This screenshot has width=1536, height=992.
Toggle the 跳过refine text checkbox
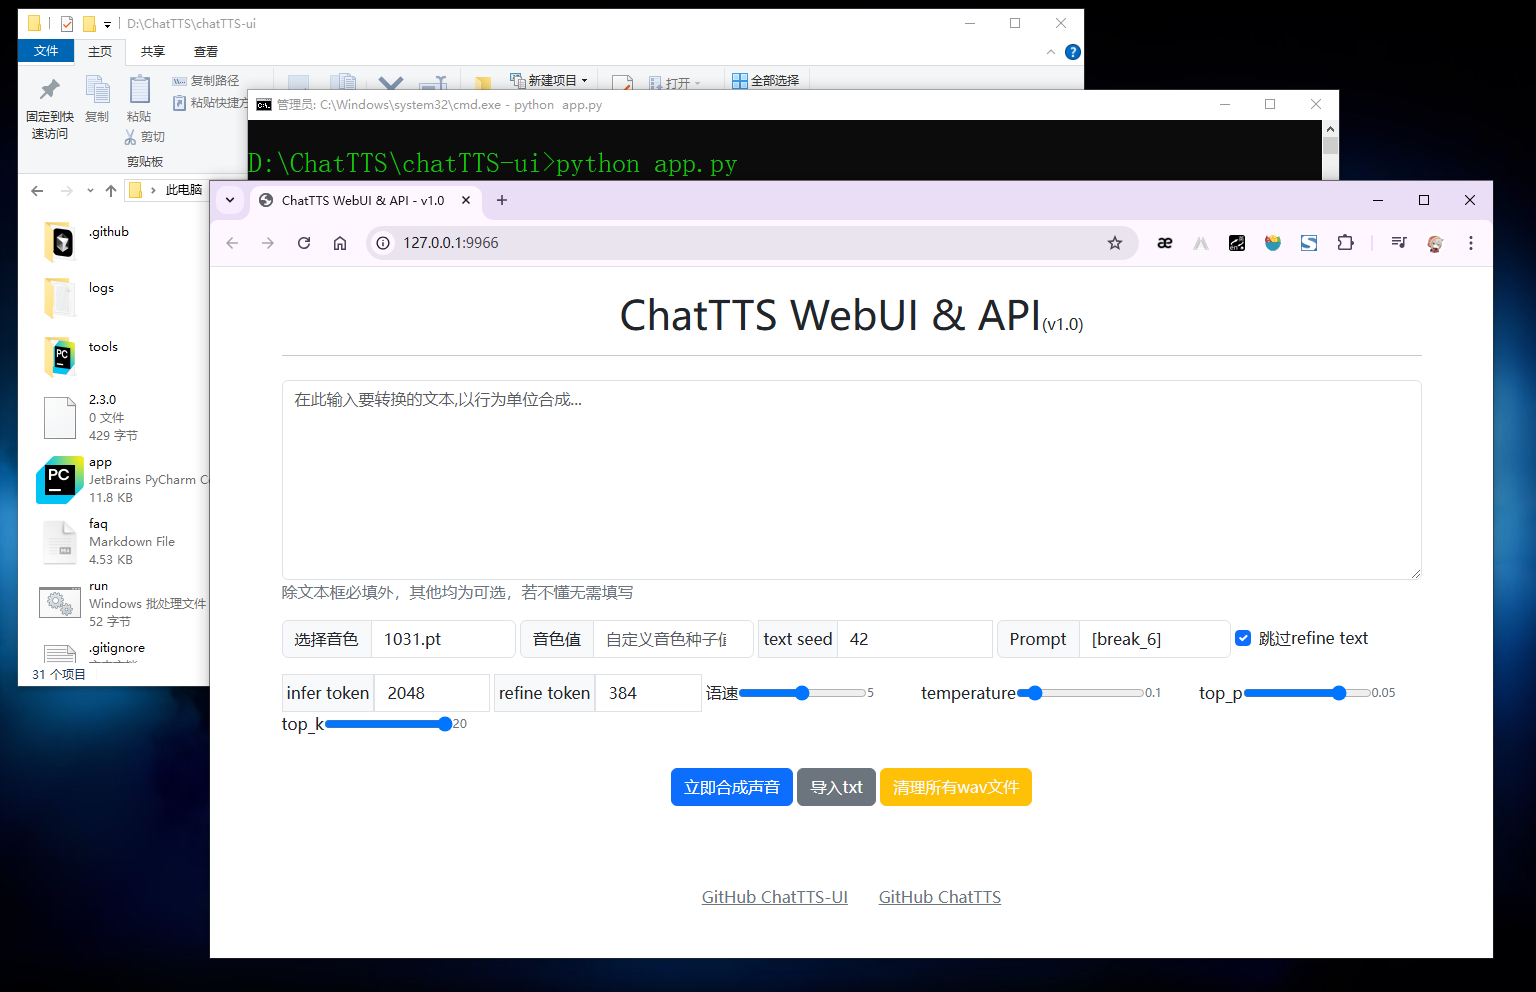tap(1243, 638)
